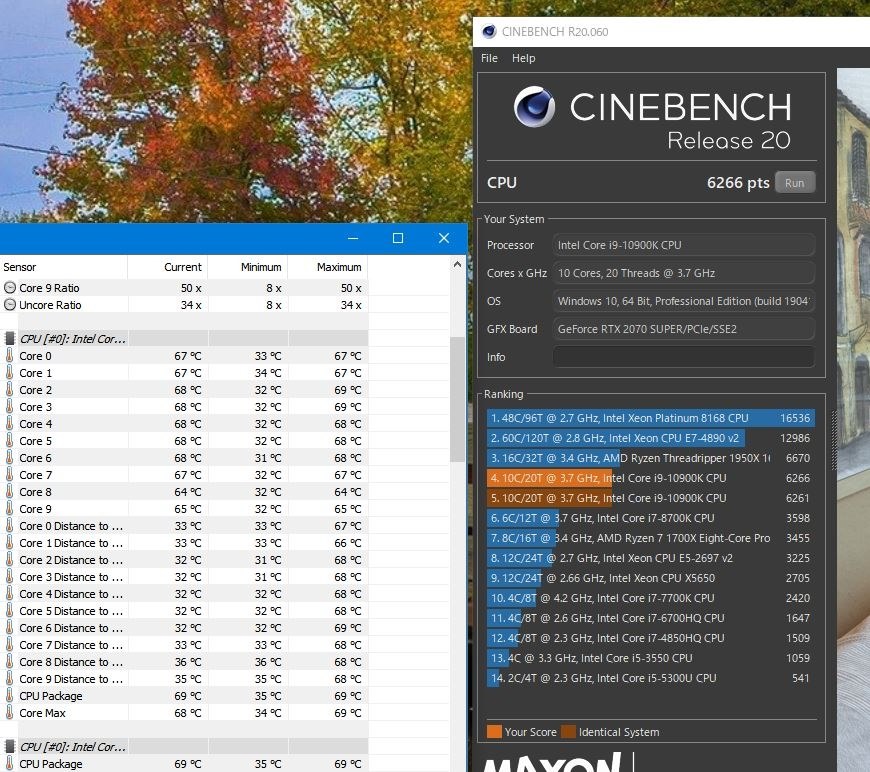Click the Cores x GHz field
Viewport: 870px width, 772px height.
click(684, 273)
